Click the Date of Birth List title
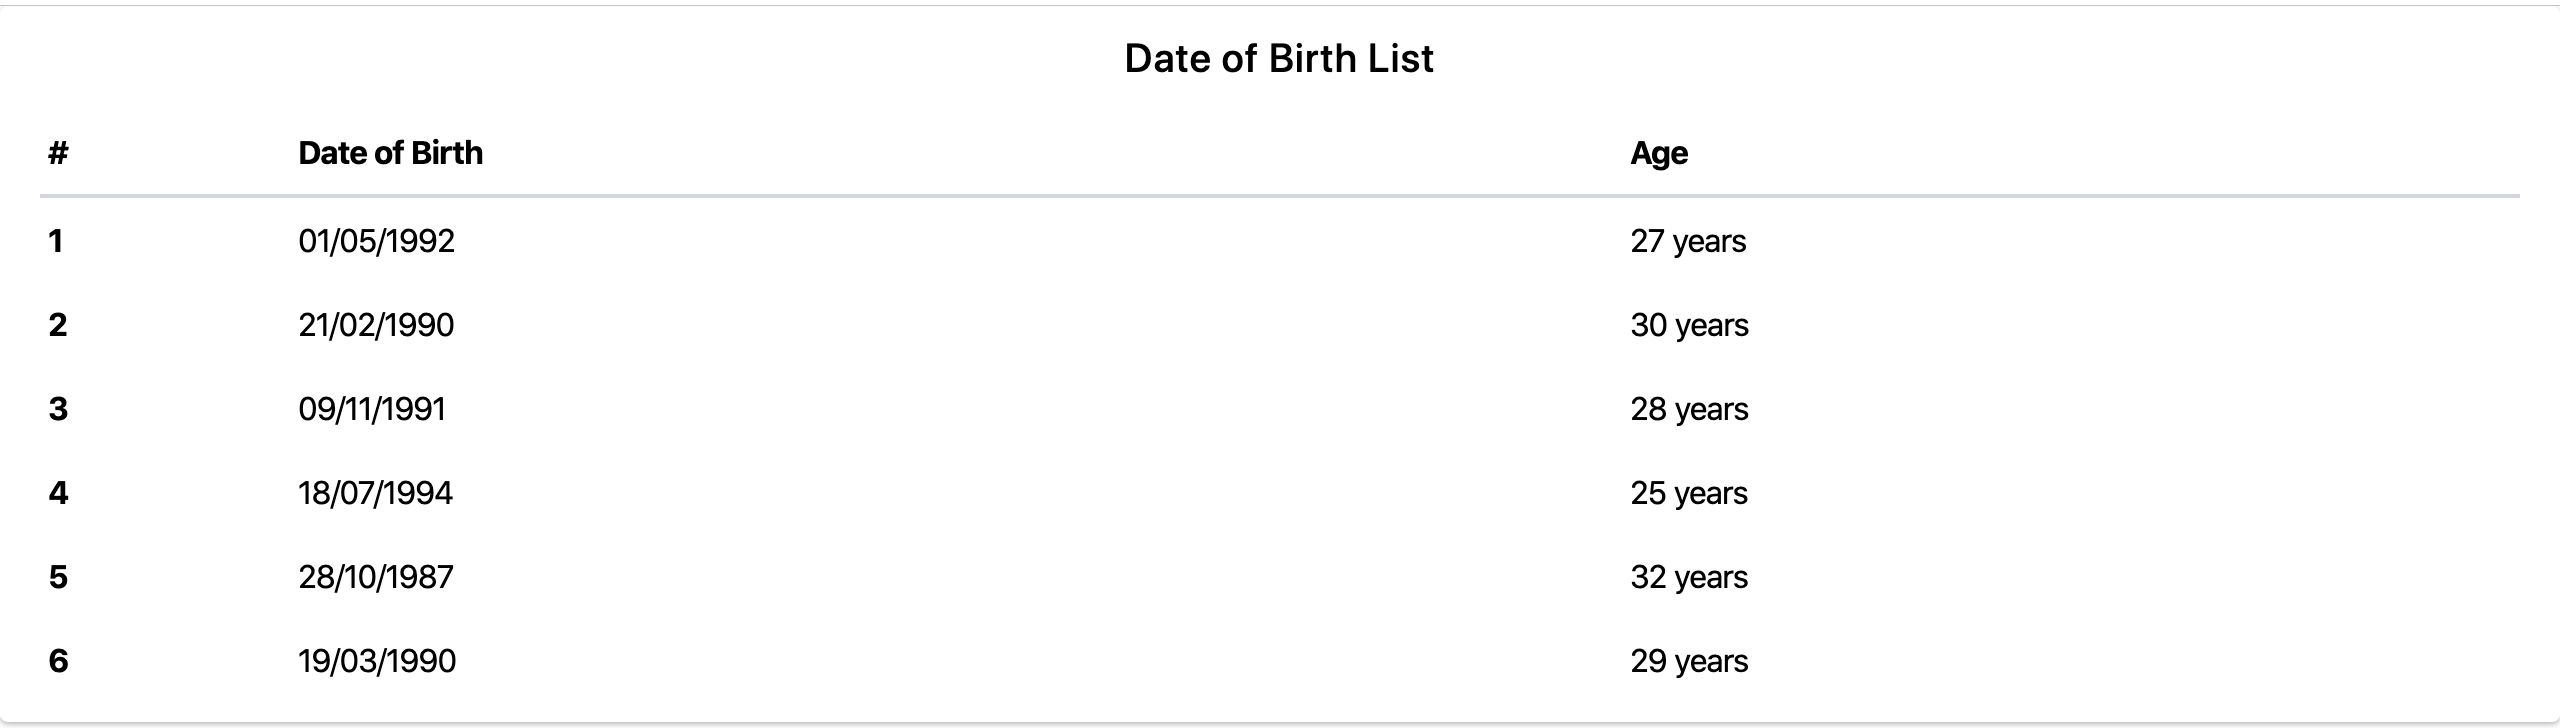The width and height of the screenshot is (2560, 728). [x=1279, y=59]
